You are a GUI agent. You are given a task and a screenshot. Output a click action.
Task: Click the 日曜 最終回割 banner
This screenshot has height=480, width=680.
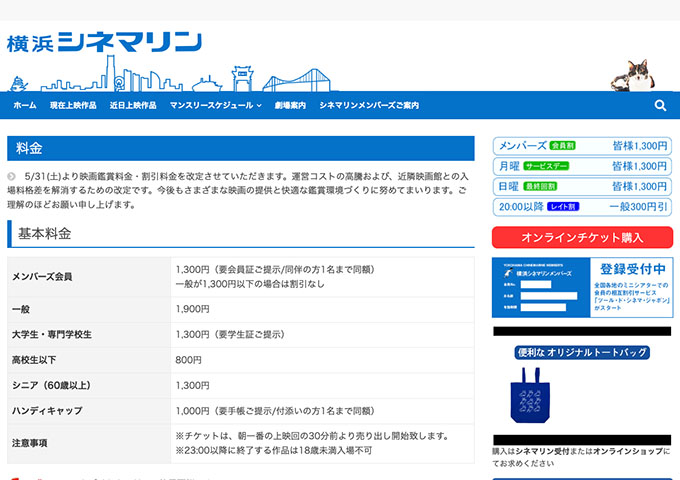[582, 186]
